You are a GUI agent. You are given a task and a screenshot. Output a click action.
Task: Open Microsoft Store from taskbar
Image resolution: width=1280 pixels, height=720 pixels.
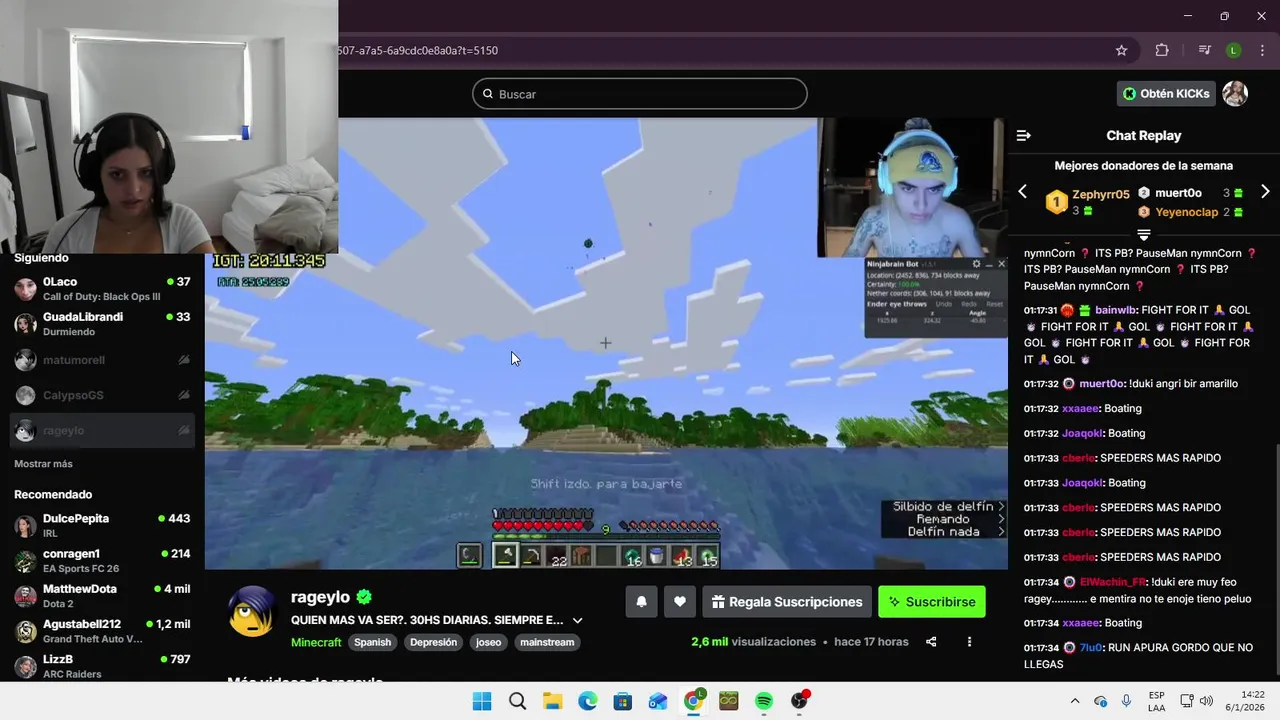[623, 701]
